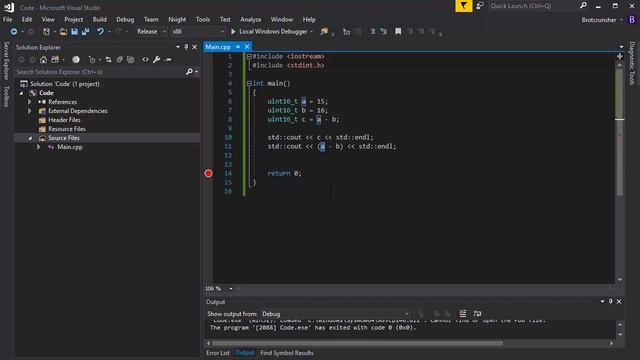Open the Debug menu
Image resolution: width=640 pixels, height=360 pixels.
pos(125,19)
